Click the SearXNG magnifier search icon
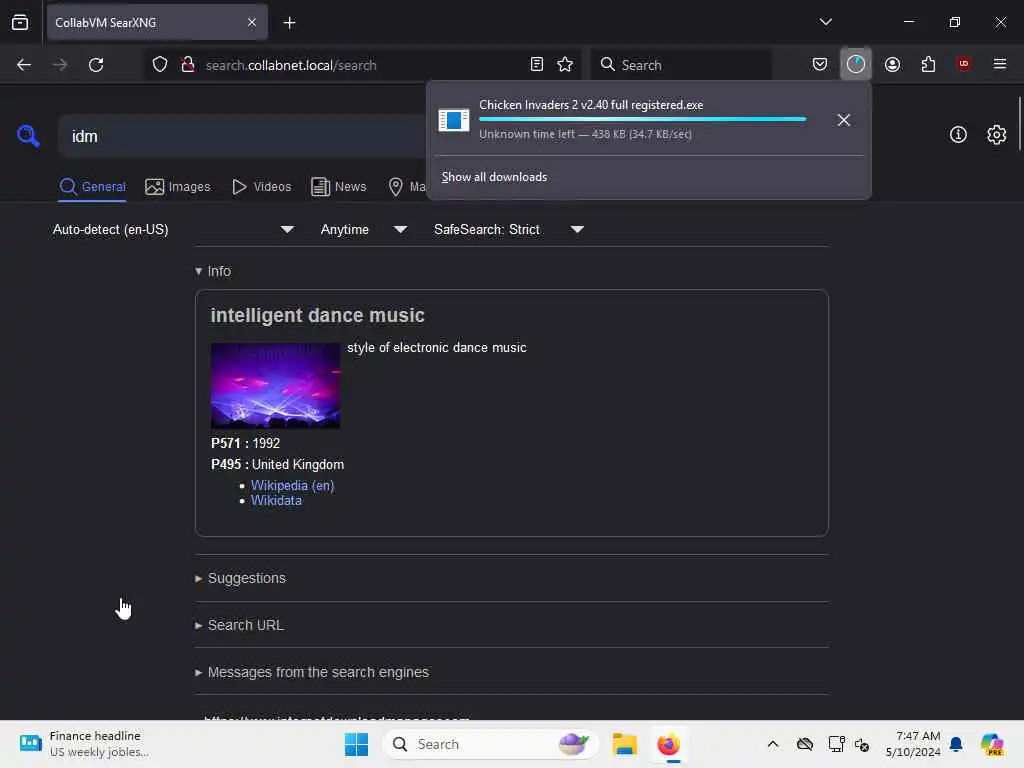Image resolution: width=1024 pixels, height=768 pixels. (28, 136)
